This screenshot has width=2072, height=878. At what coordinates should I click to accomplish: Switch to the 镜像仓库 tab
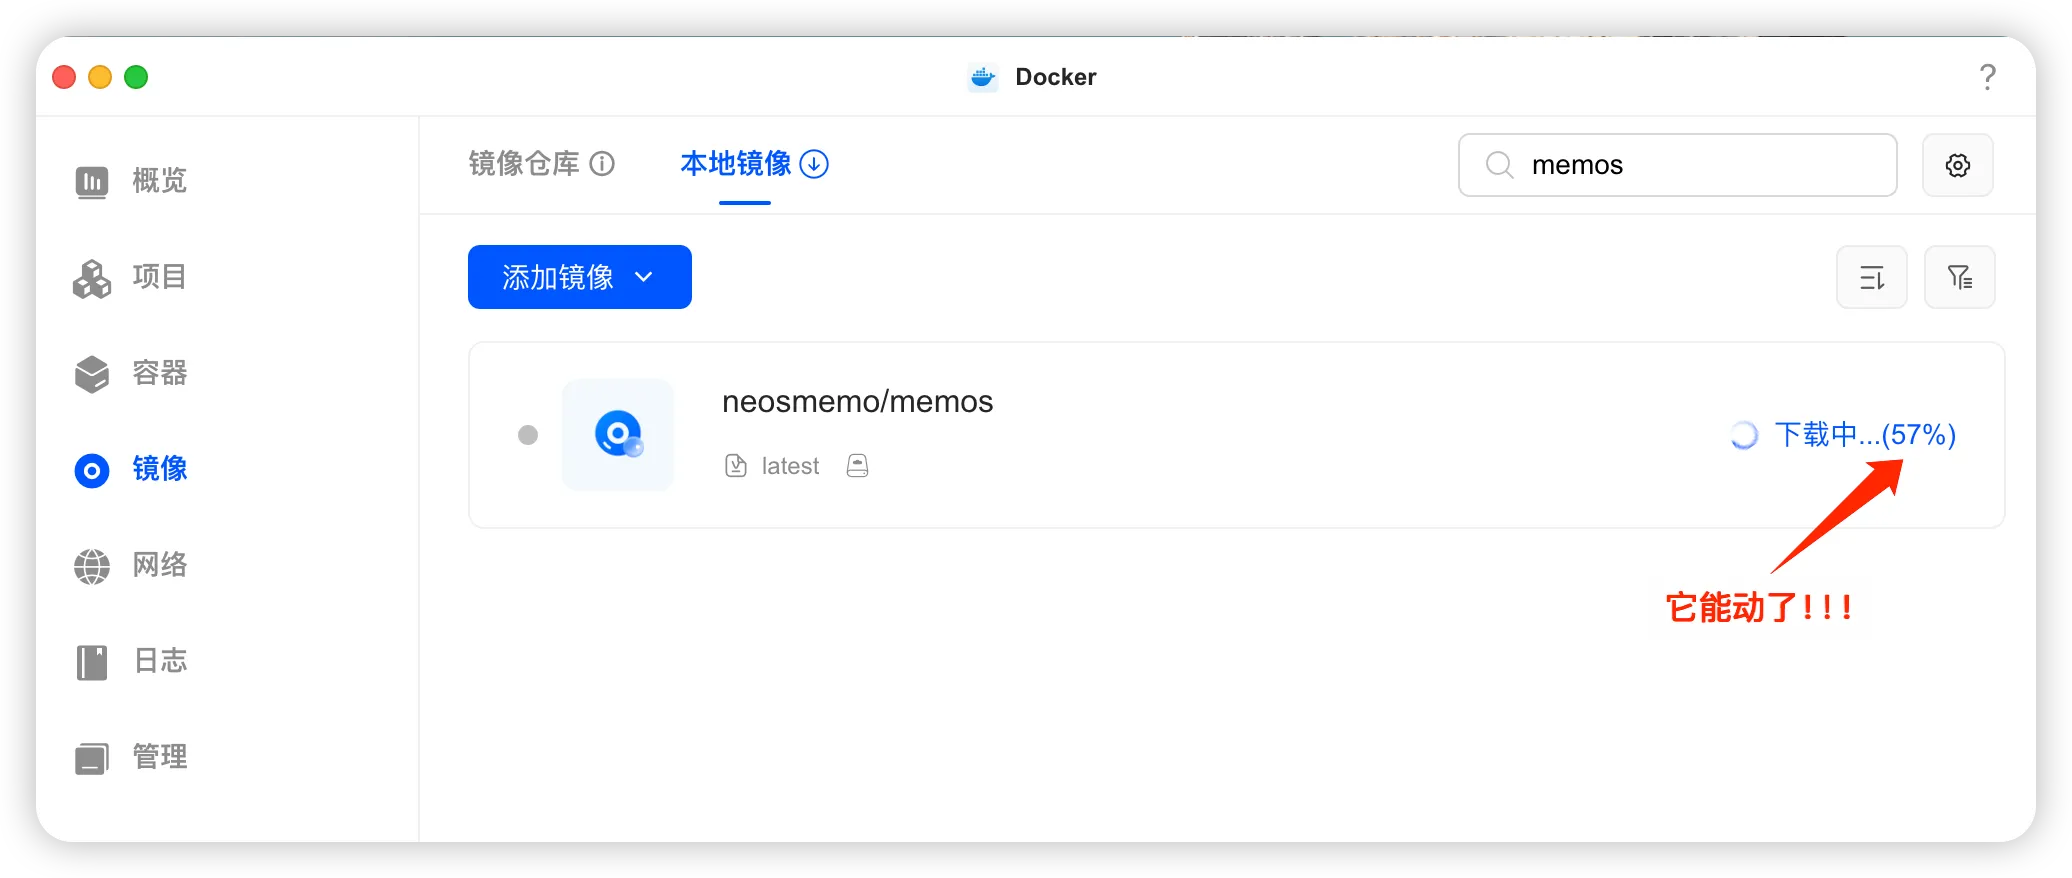click(524, 163)
